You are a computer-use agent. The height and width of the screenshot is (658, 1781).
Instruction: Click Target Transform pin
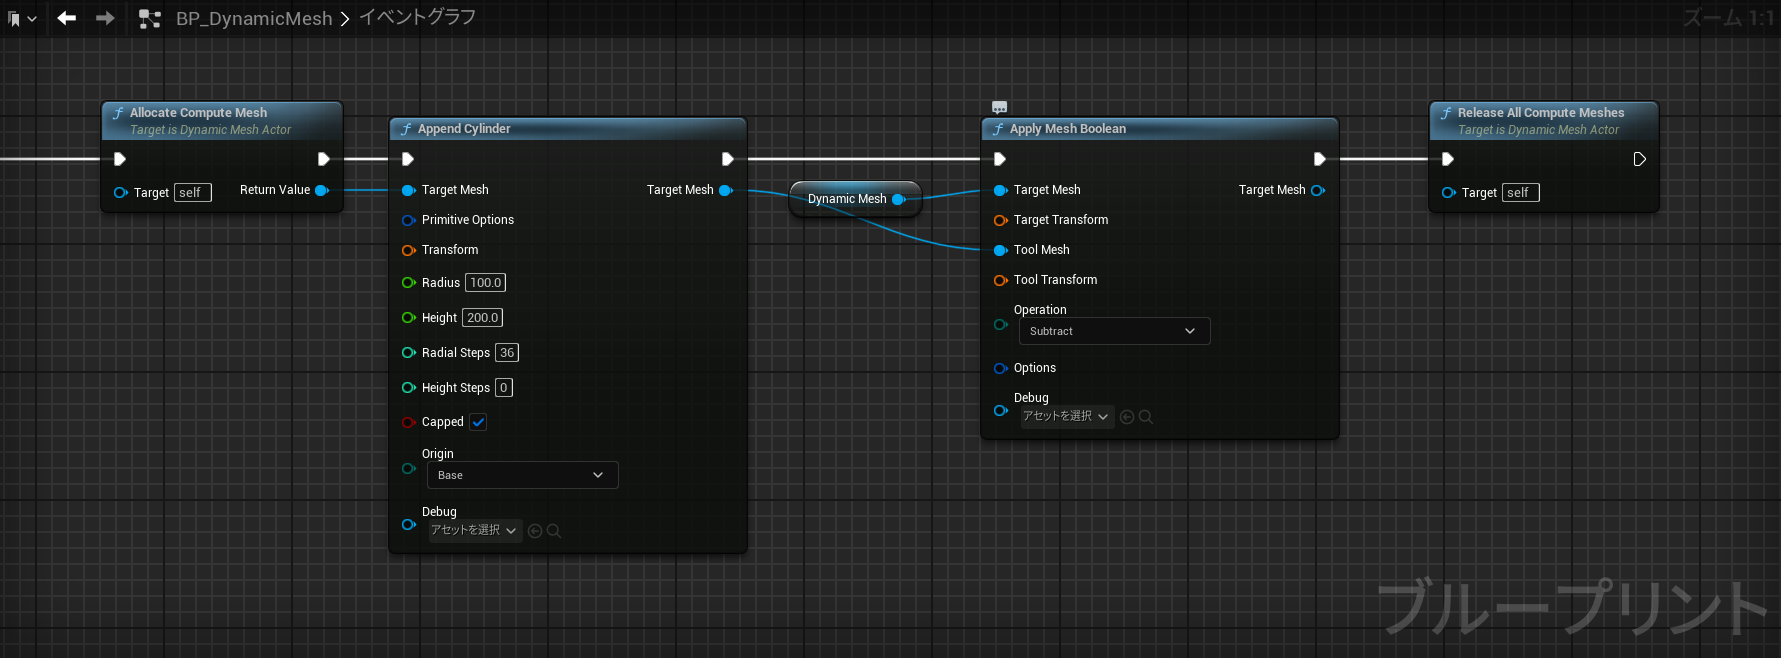click(x=1001, y=220)
